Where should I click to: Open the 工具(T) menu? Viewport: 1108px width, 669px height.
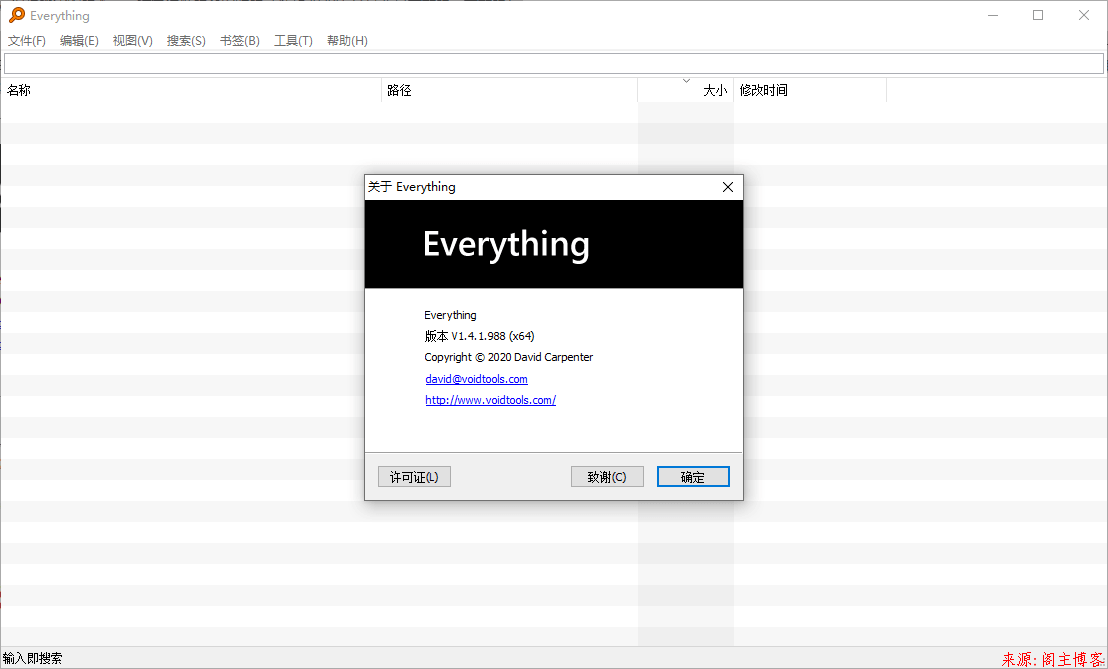pos(293,41)
